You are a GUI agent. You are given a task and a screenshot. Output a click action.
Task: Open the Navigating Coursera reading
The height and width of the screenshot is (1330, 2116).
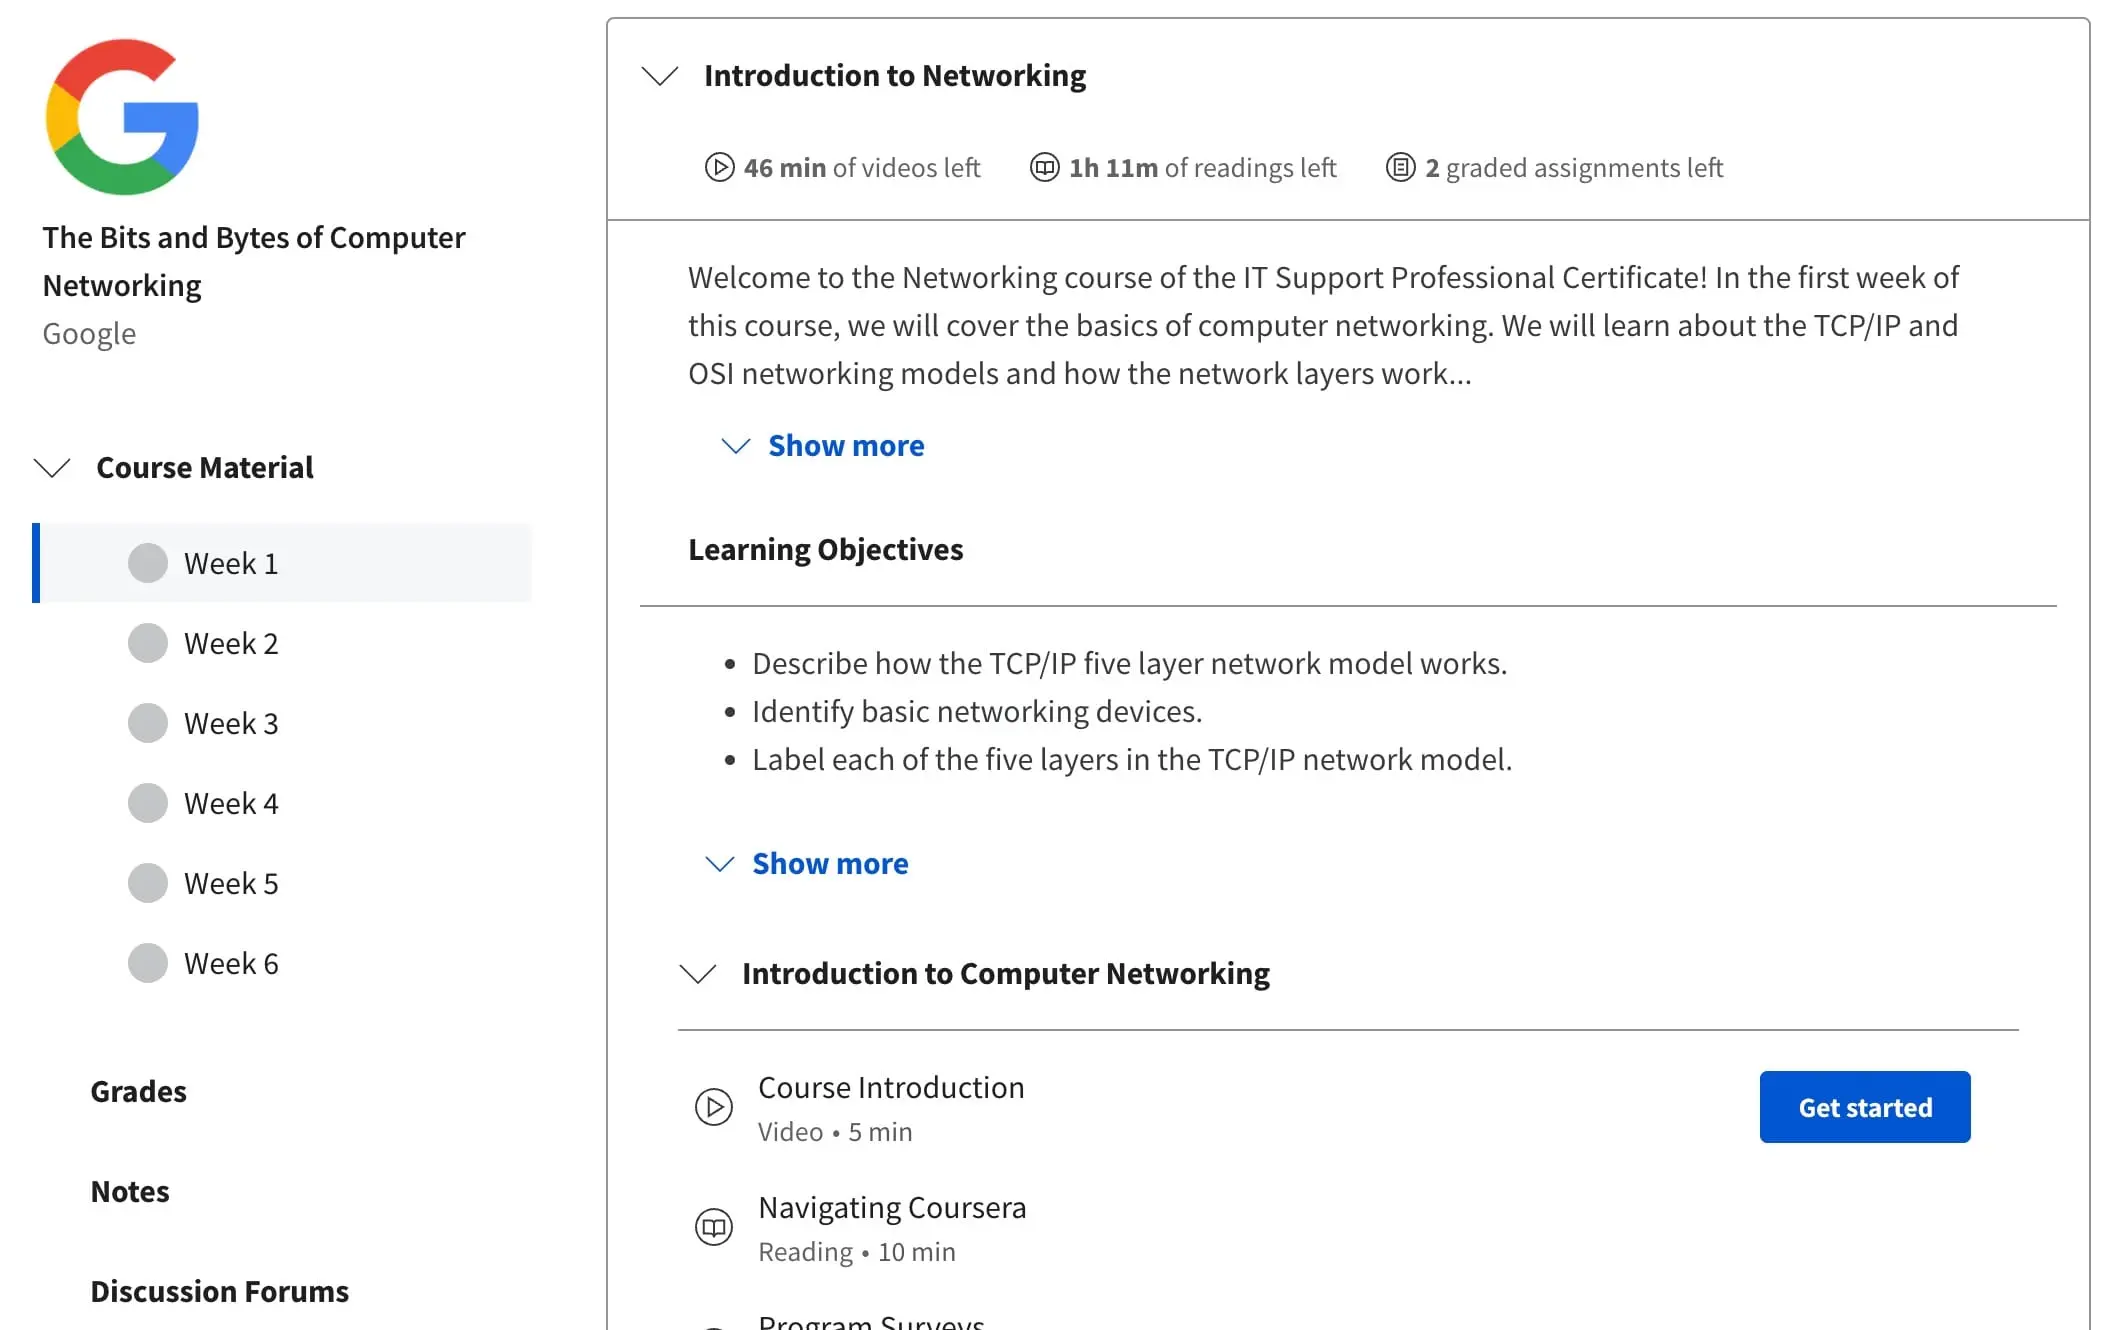pos(892,1208)
